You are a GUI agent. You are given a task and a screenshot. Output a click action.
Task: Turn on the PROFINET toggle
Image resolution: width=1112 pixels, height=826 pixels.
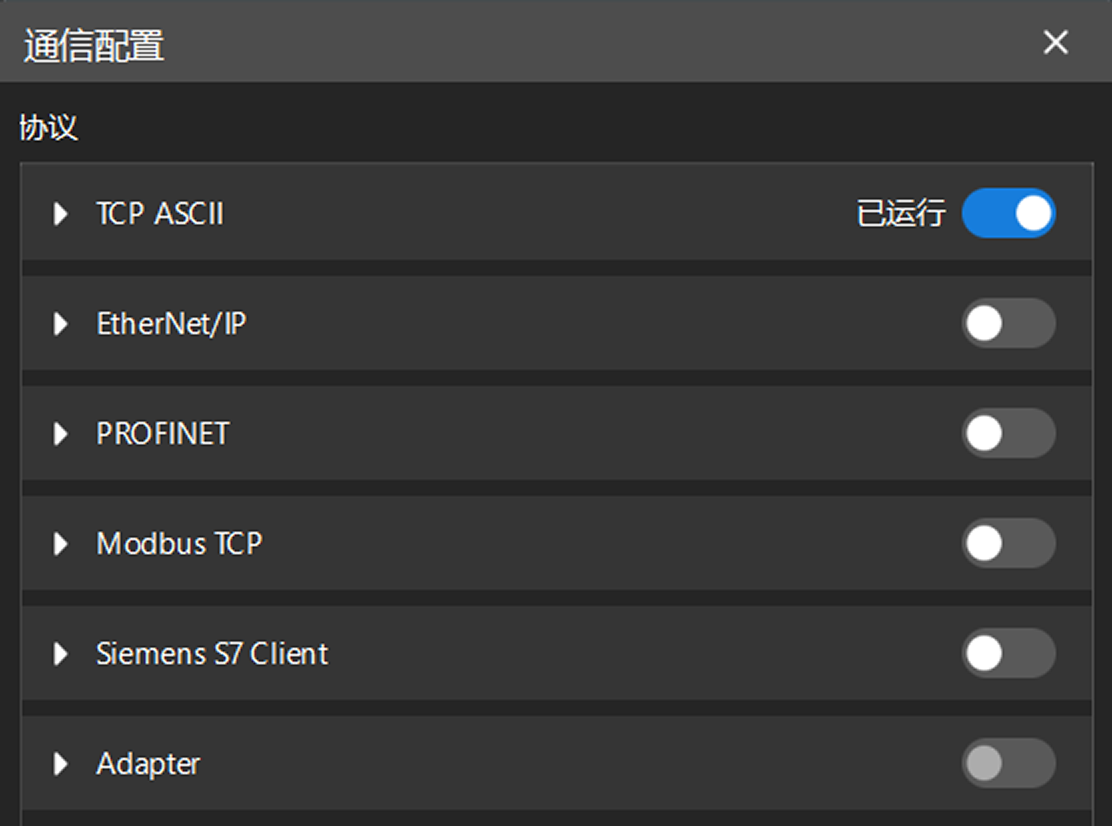1008,433
